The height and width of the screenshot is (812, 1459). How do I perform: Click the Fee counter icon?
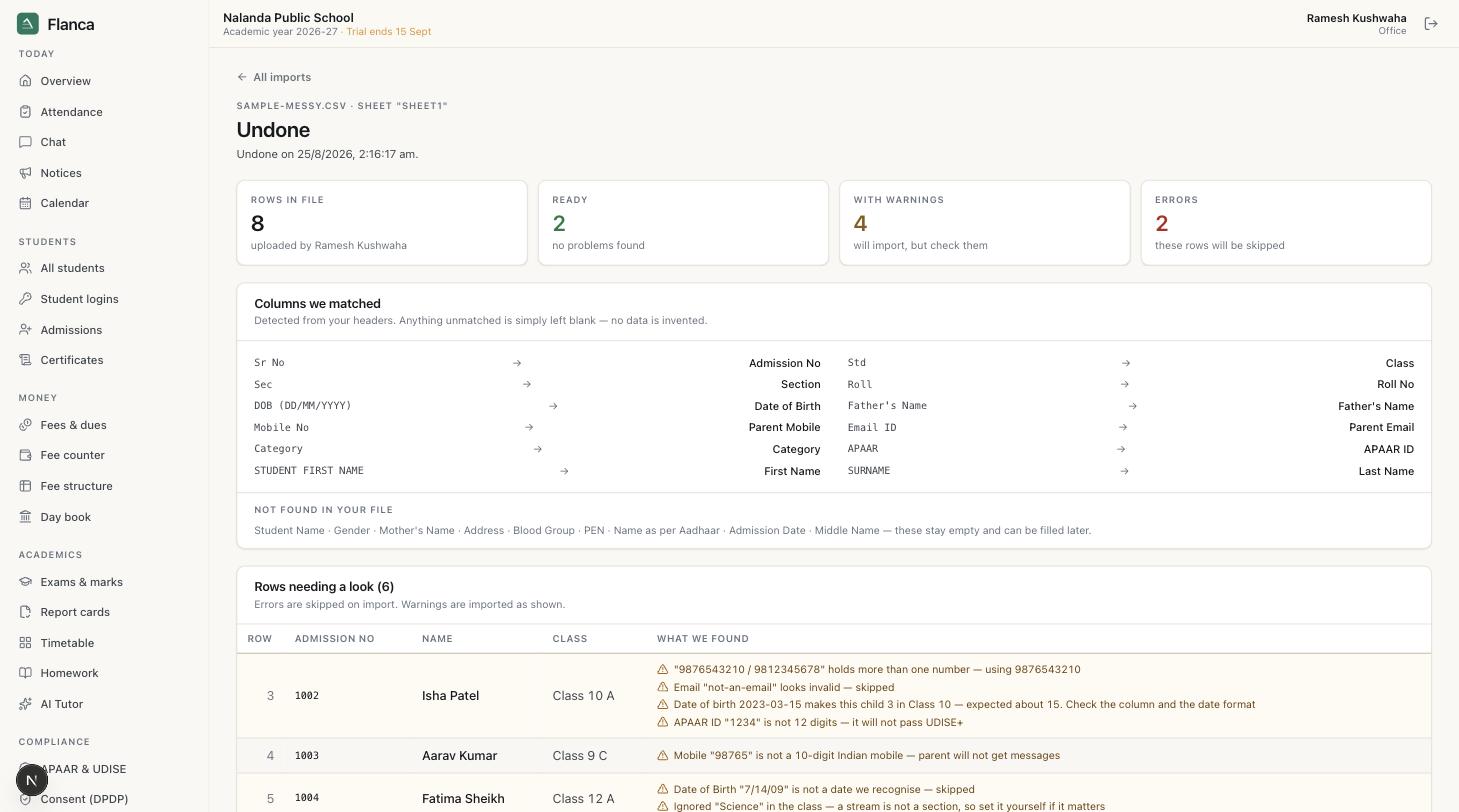[25, 455]
